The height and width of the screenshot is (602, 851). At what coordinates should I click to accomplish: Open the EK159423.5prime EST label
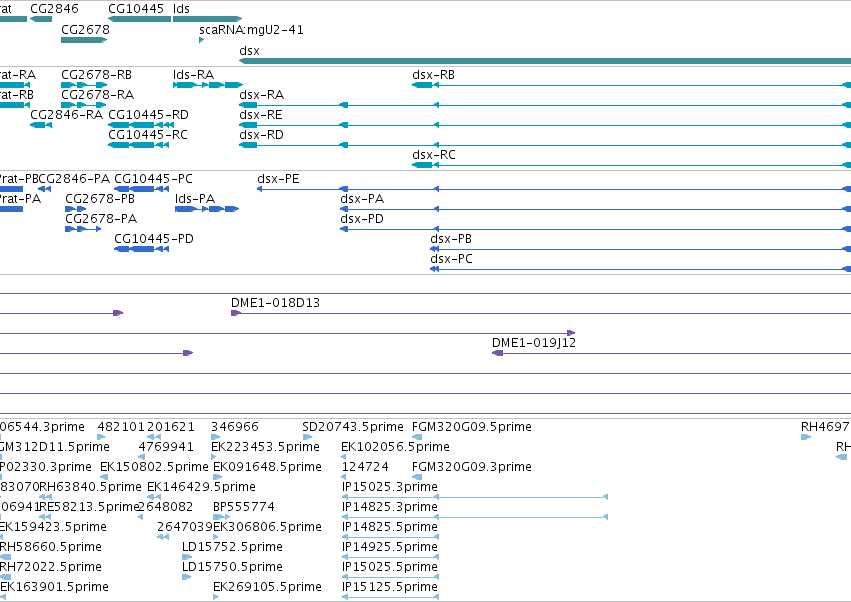pos(53,527)
